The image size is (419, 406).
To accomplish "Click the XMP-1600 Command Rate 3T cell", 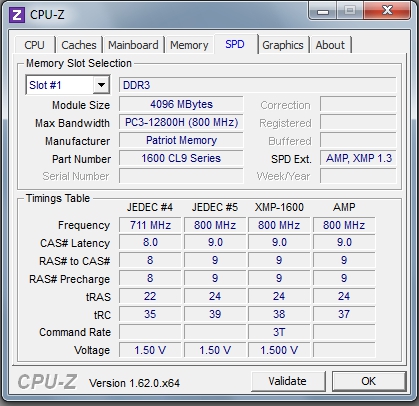I will point(279,332).
